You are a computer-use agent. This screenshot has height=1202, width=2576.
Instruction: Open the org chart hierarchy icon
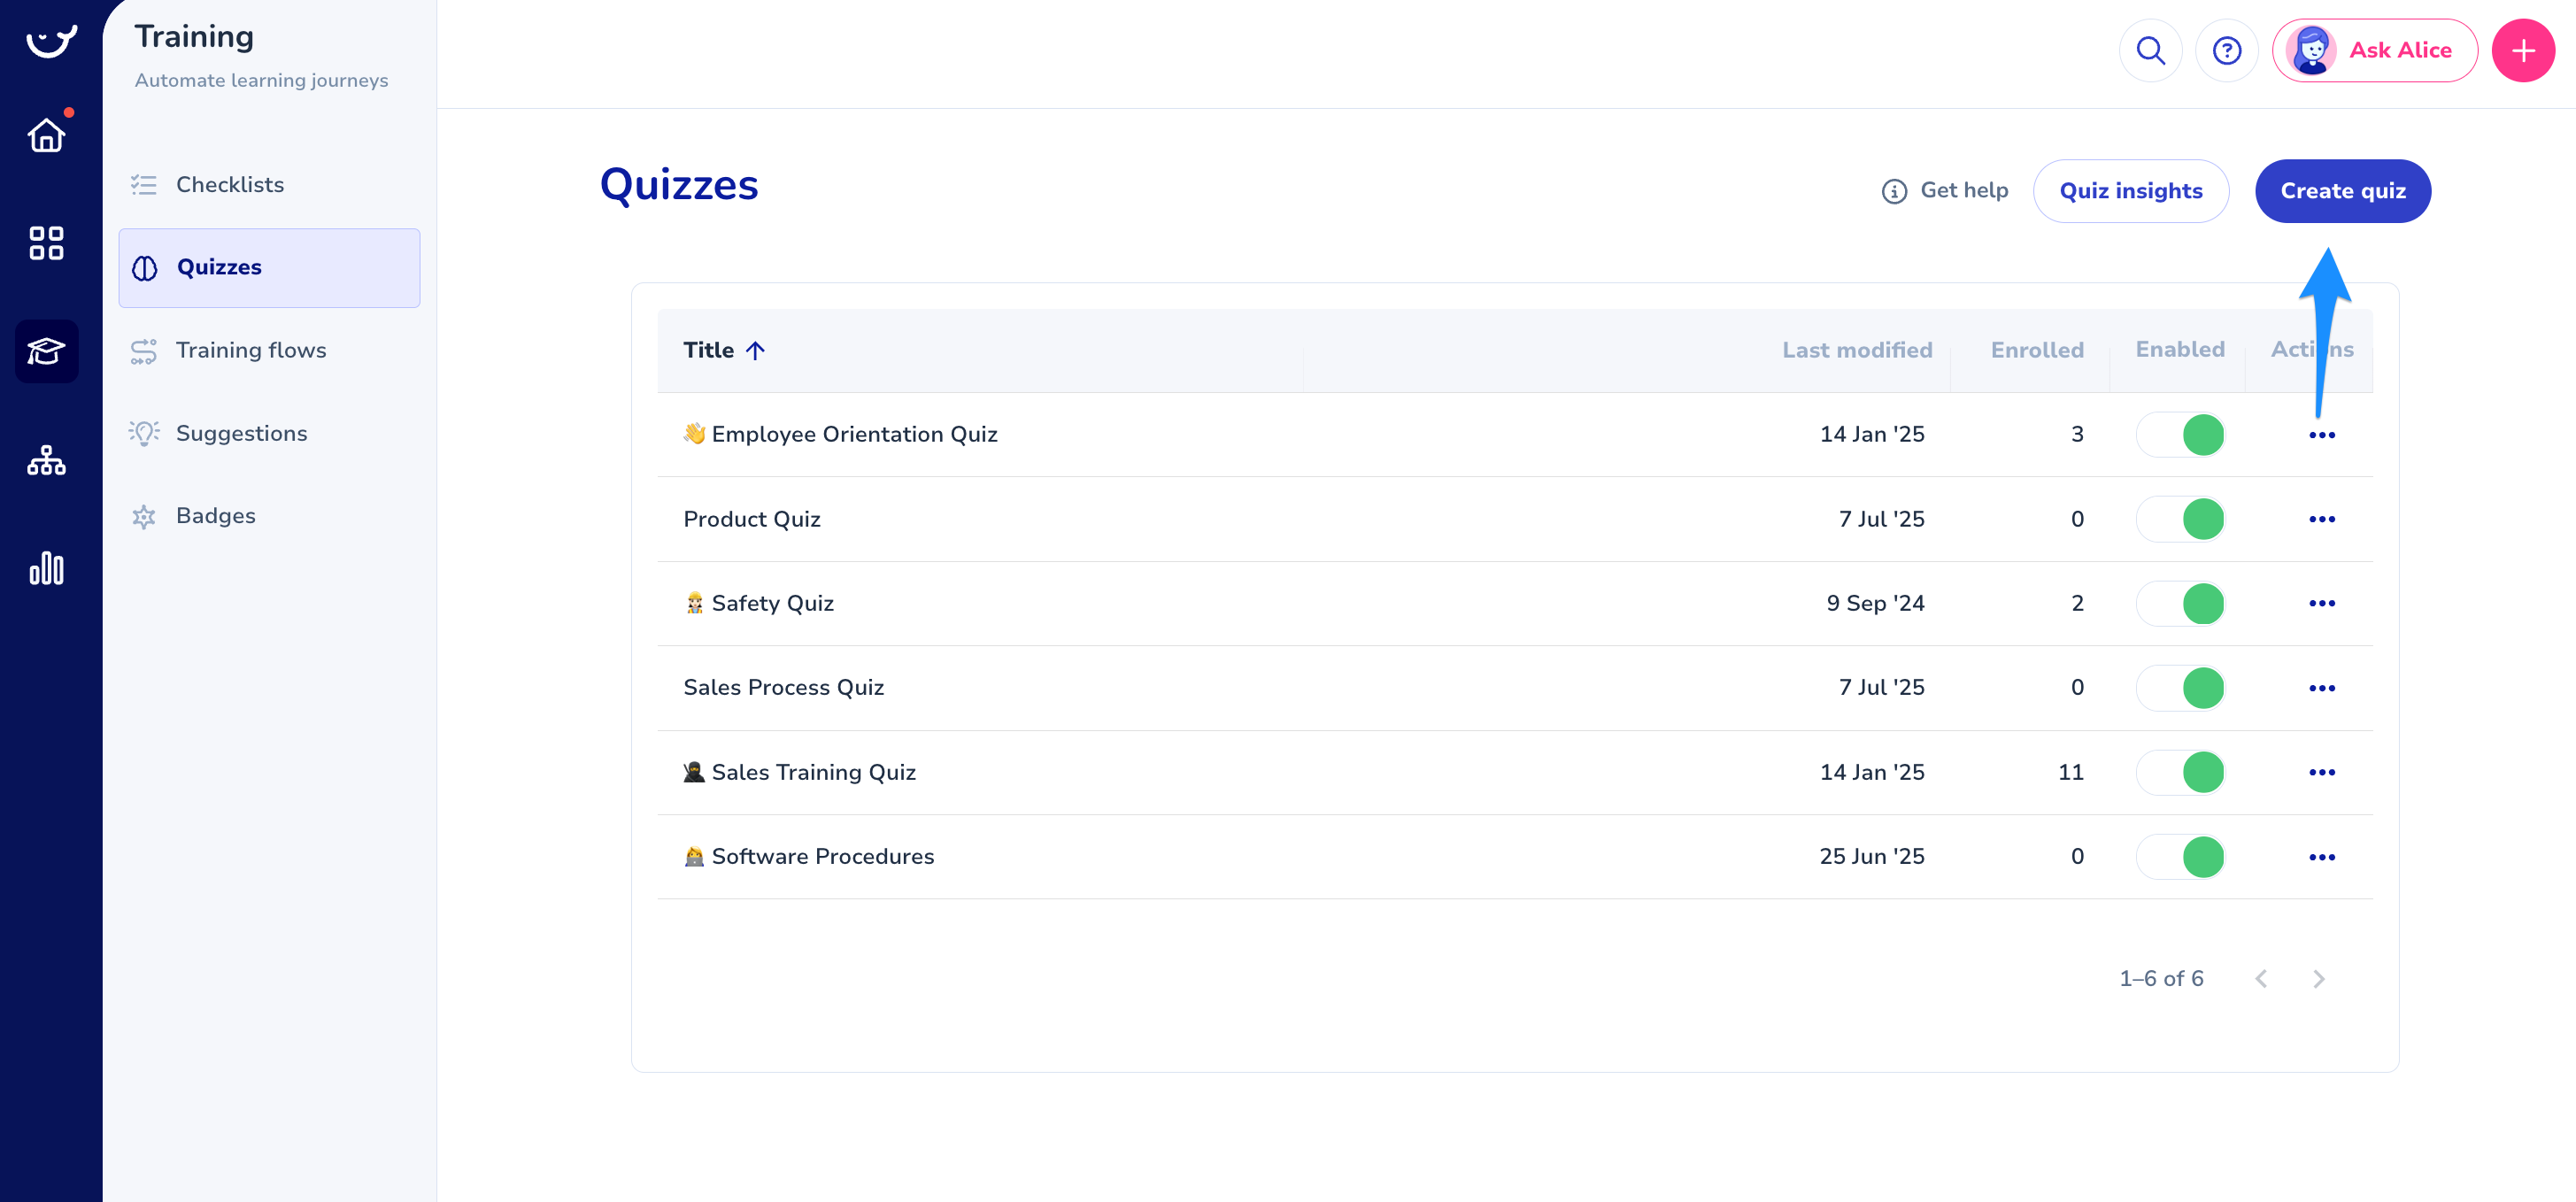click(x=46, y=460)
